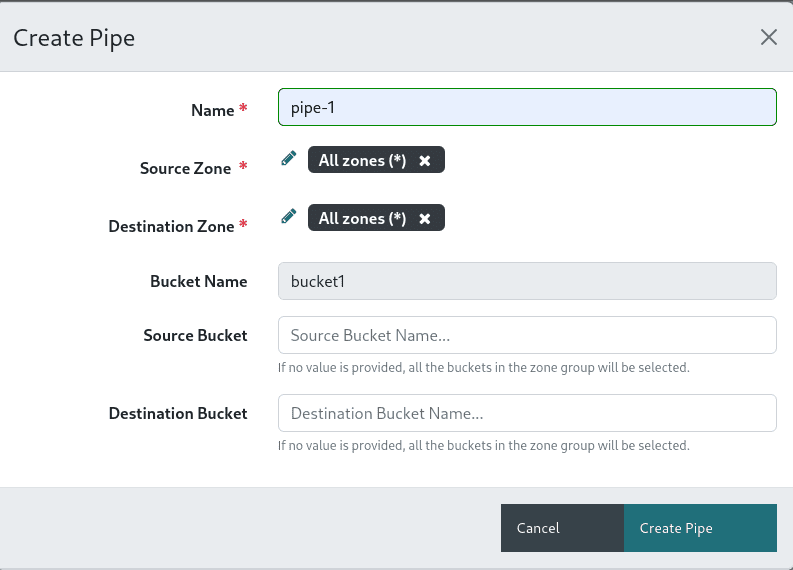Click the Create Pipe dialog title
793x570 pixels.
pos(73,38)
